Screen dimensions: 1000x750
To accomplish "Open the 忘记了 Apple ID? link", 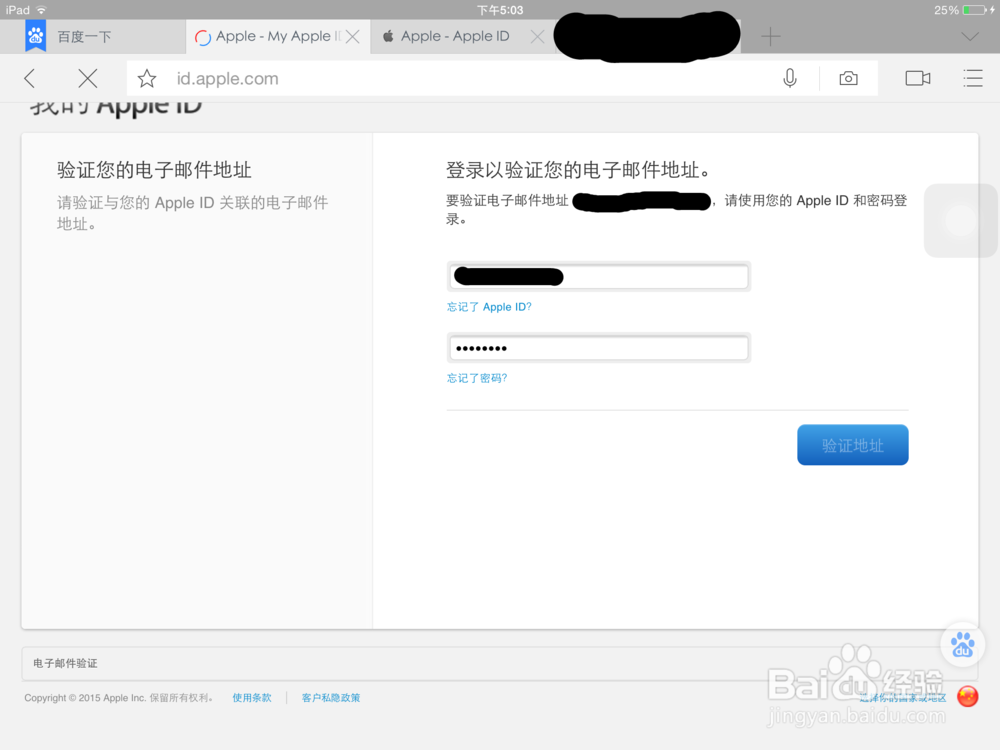I will [489, 307].
